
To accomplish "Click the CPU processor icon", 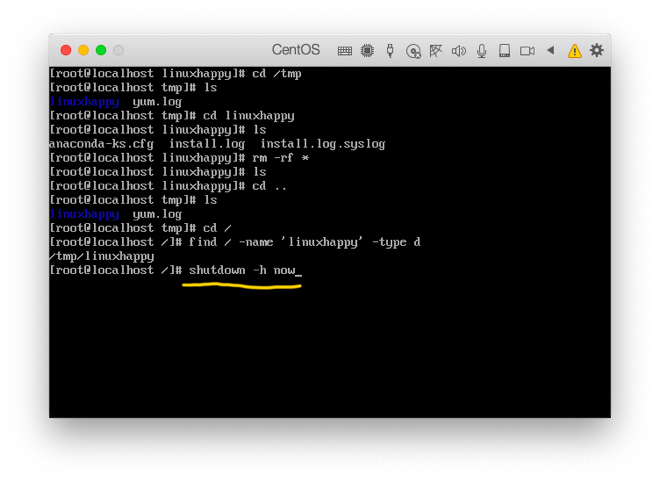I will (367, 51).
